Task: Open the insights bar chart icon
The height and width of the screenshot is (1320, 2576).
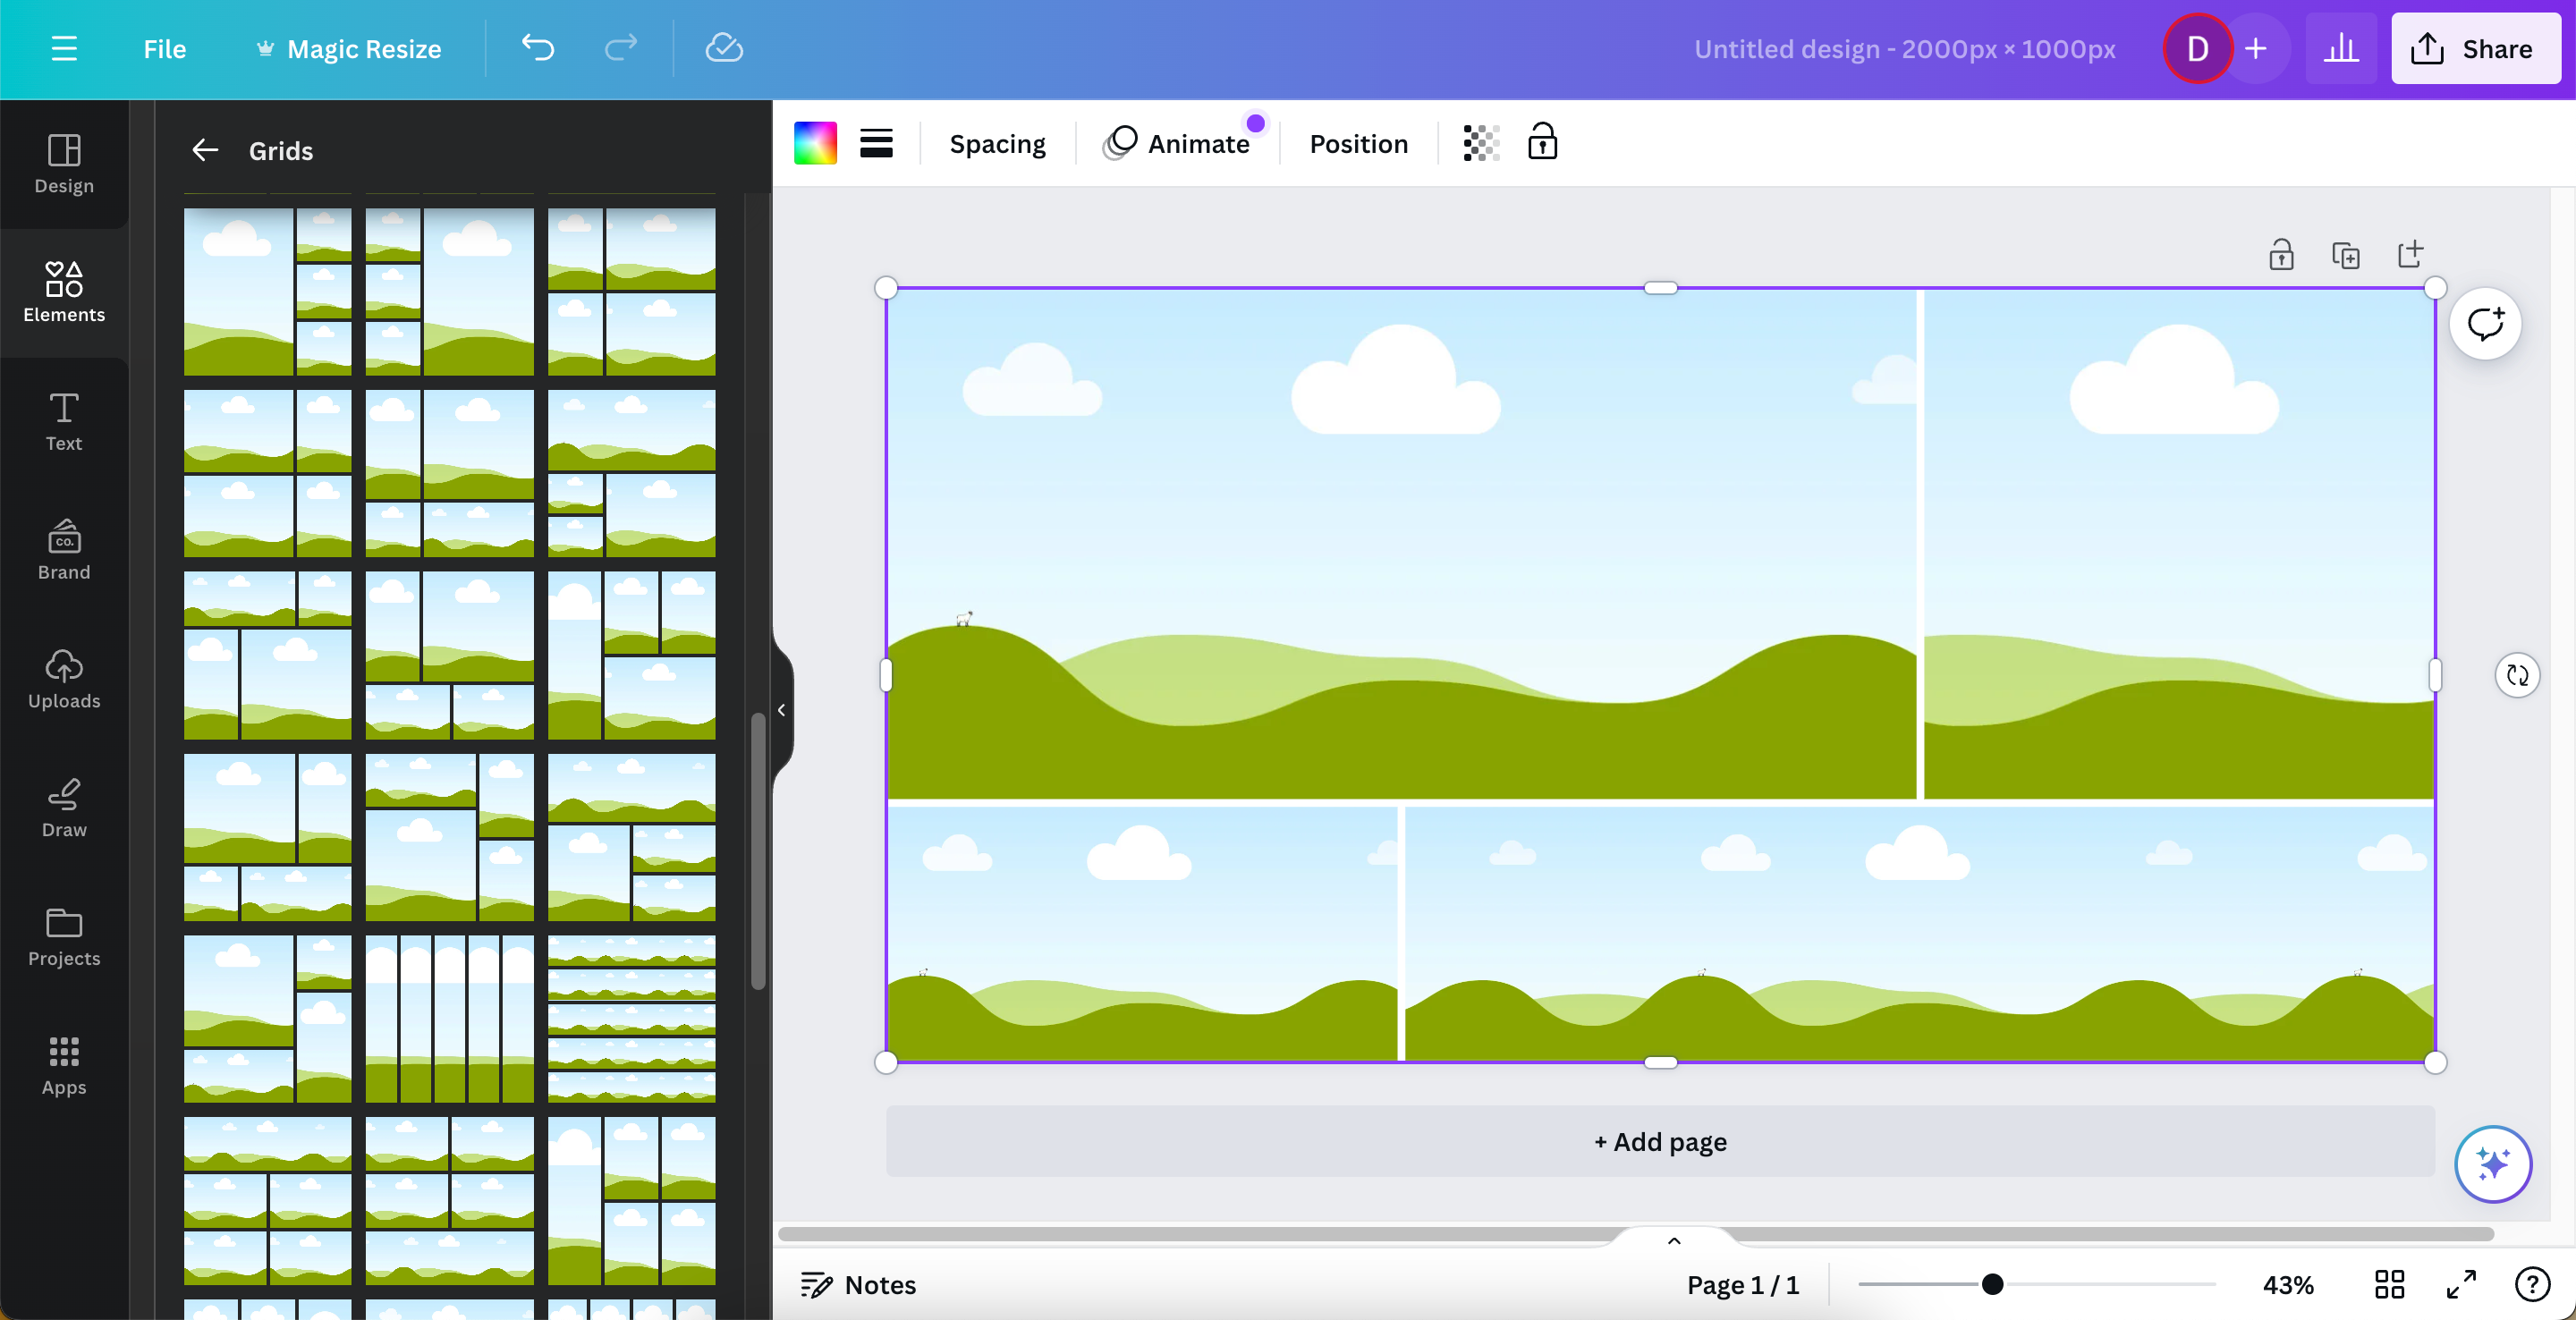Action: 2340,48
